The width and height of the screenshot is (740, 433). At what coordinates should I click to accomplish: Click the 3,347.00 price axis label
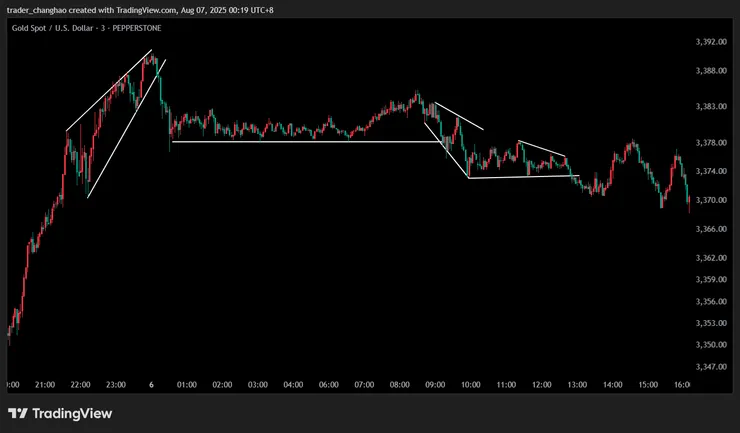coord(711,367)
